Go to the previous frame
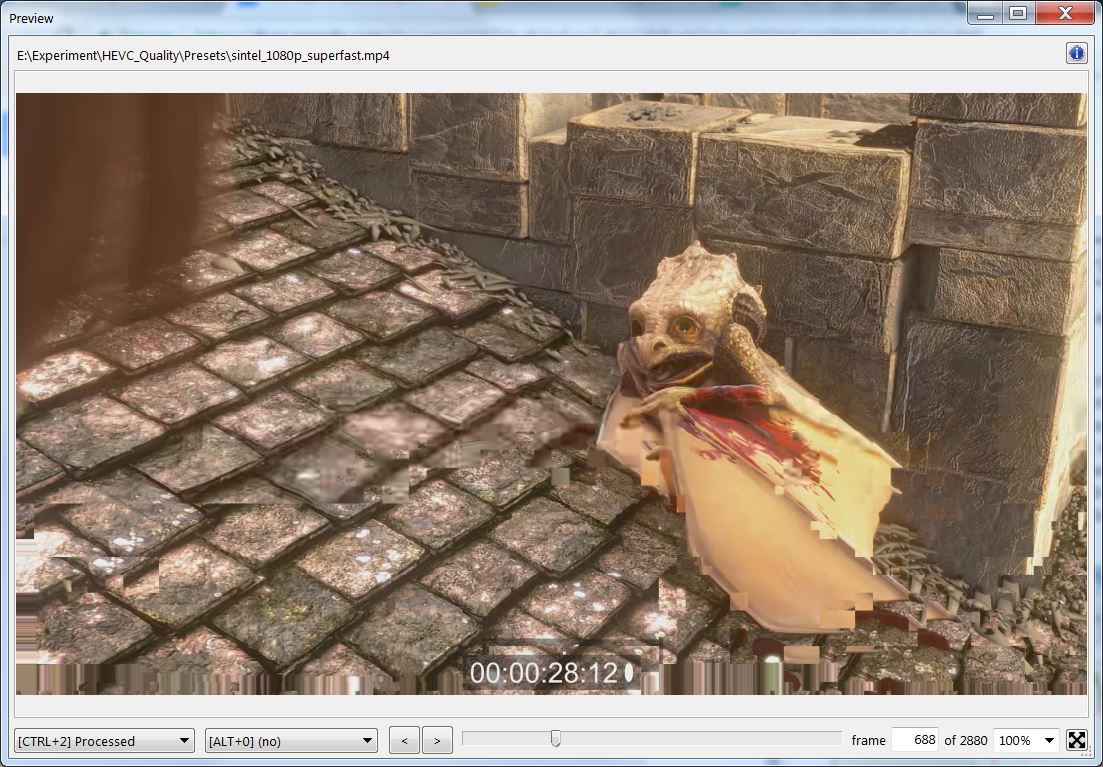1103x767 pixels. 404,740
